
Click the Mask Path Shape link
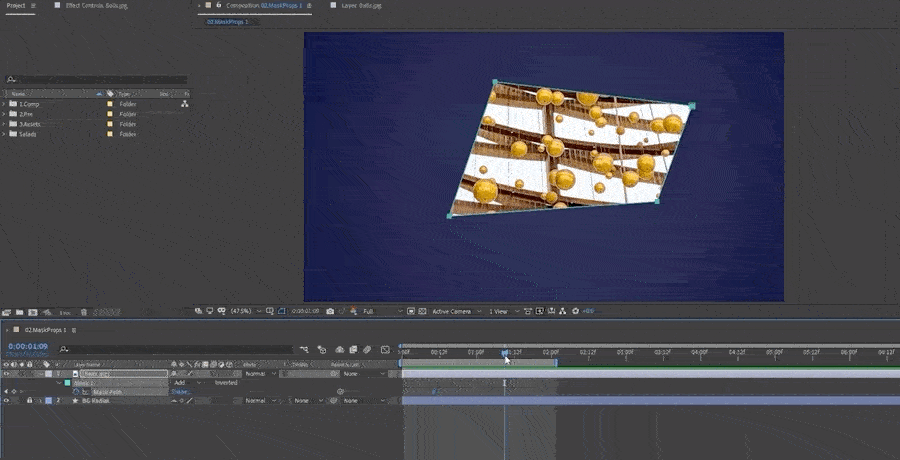click(x=179, y=392)
